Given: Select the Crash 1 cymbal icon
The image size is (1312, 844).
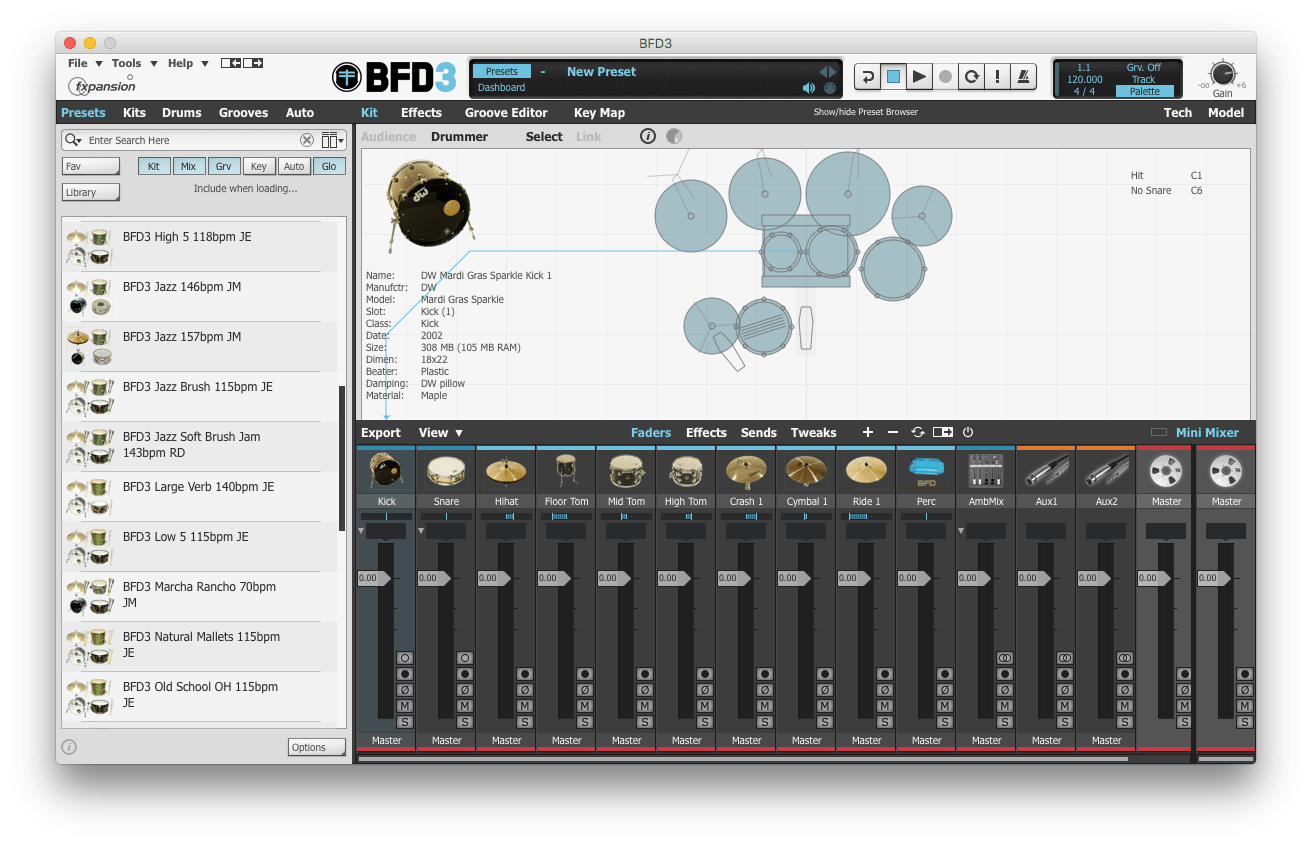Looking at the screenshot, I should click(x=746, y=471).
